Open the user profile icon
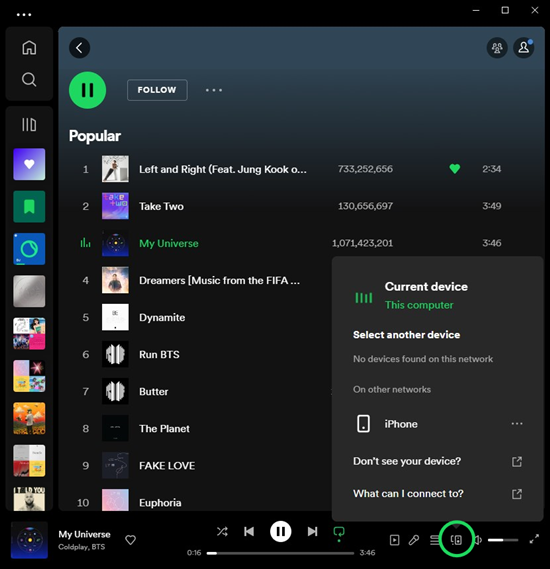This screenshot has height=569, width=550. [524, 48]
